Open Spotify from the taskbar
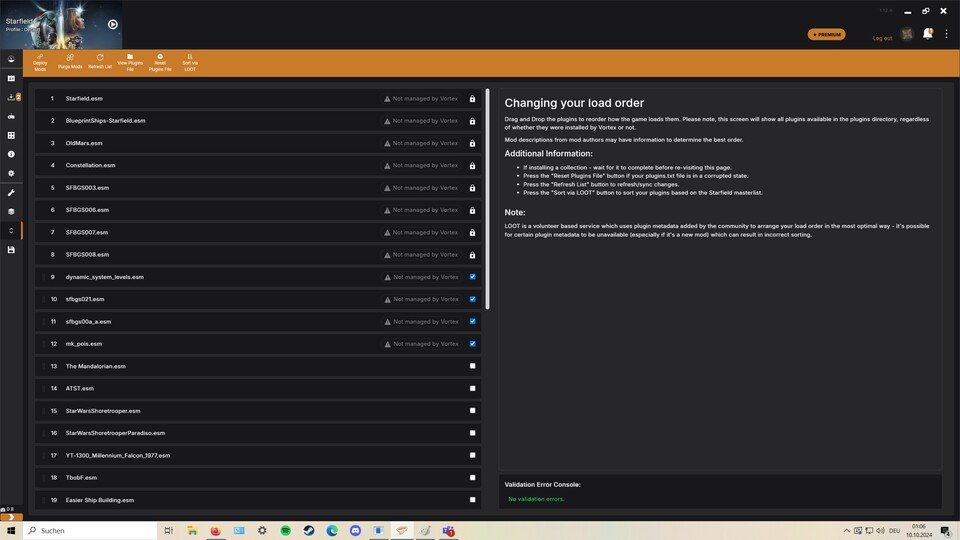960x540 pixels. 285,531
